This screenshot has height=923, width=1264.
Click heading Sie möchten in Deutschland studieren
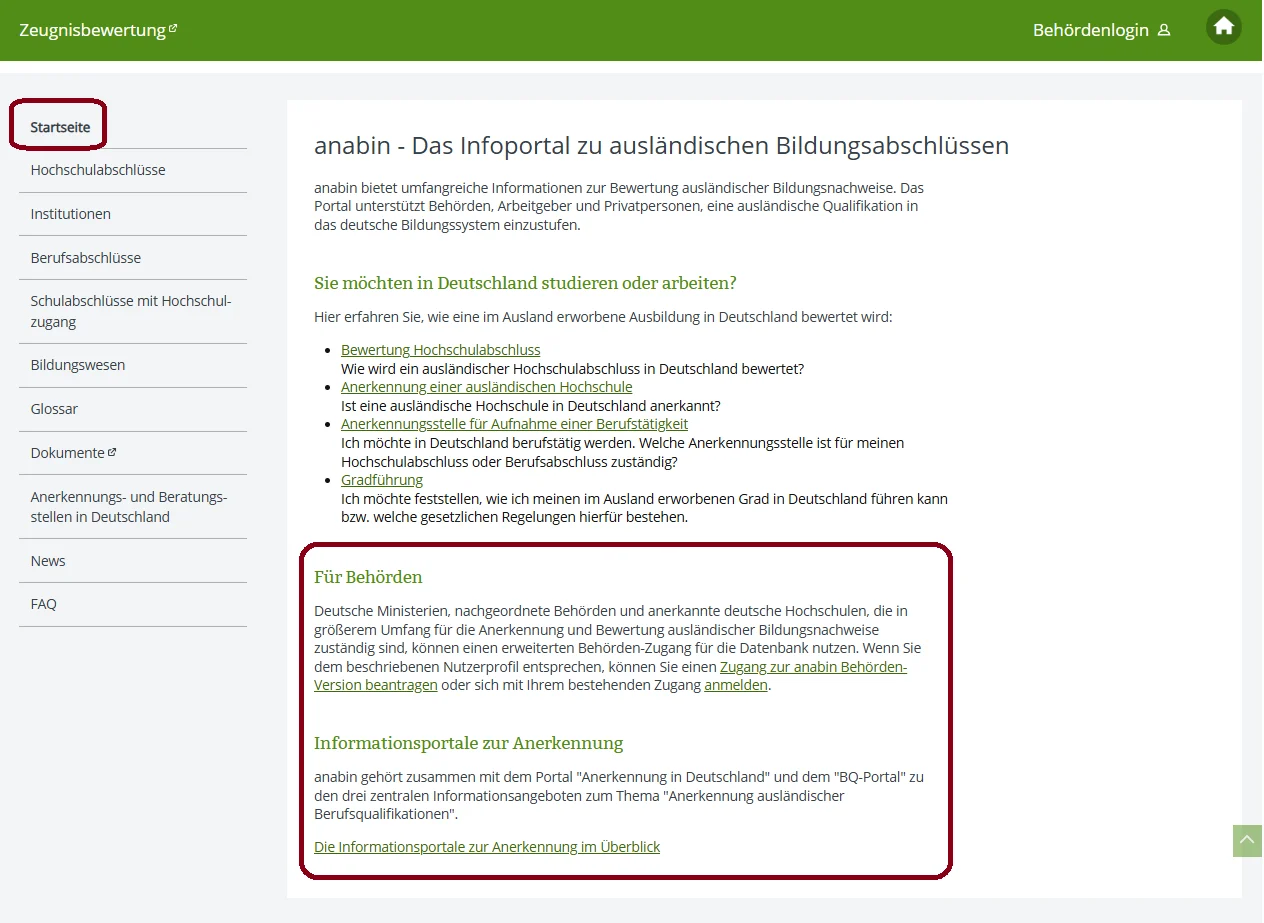point(525,283)
